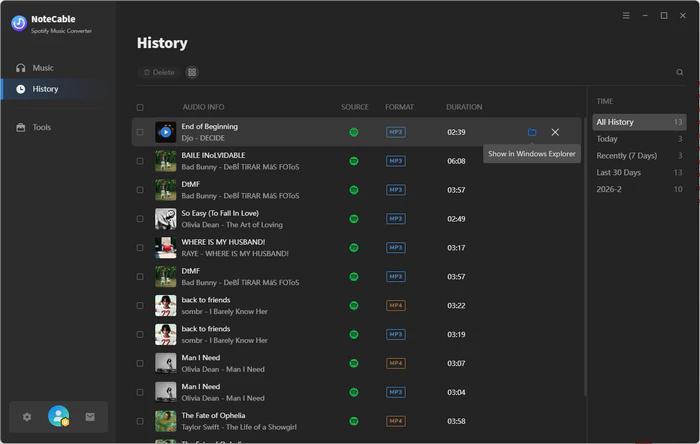700x444 pixels.
Task: Click 'Olivia Dean - The Art of Loving' text
Action: (232, 225)
